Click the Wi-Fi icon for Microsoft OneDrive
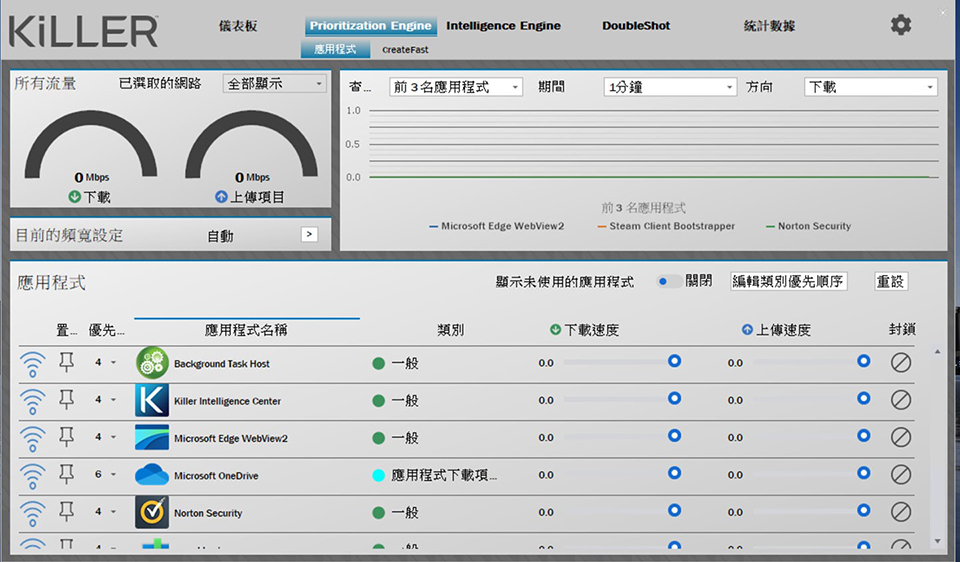Viewport: 960px width, 562px height. 32,476
